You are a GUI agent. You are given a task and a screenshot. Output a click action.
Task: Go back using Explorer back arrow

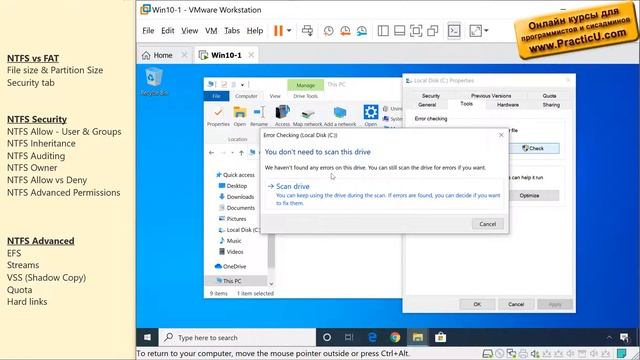pyautogui.click(x=211, y=153)
